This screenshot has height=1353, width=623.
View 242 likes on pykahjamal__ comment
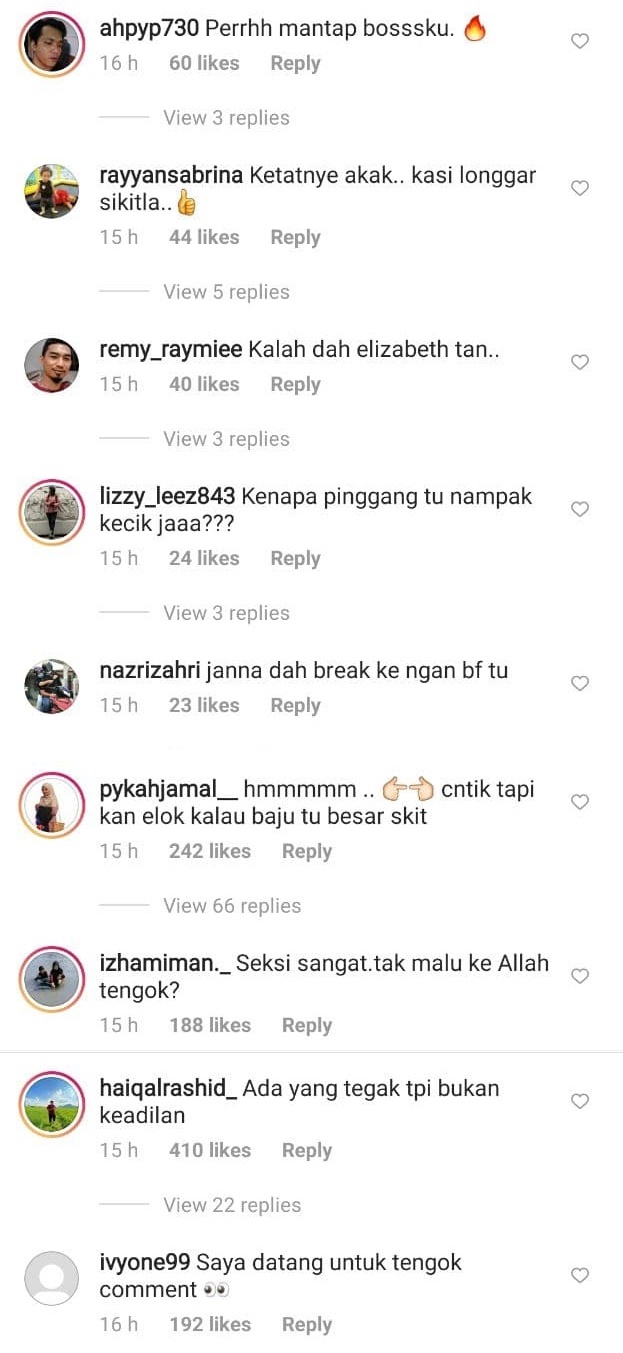pos(210,851)
